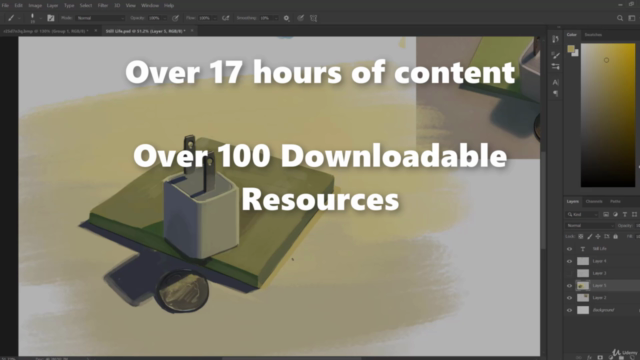The height and width of the screenshot is (360, 640).
Task: Open the Brush Settings dock icon
Action: pyautogui.click(x=555, y=67)
